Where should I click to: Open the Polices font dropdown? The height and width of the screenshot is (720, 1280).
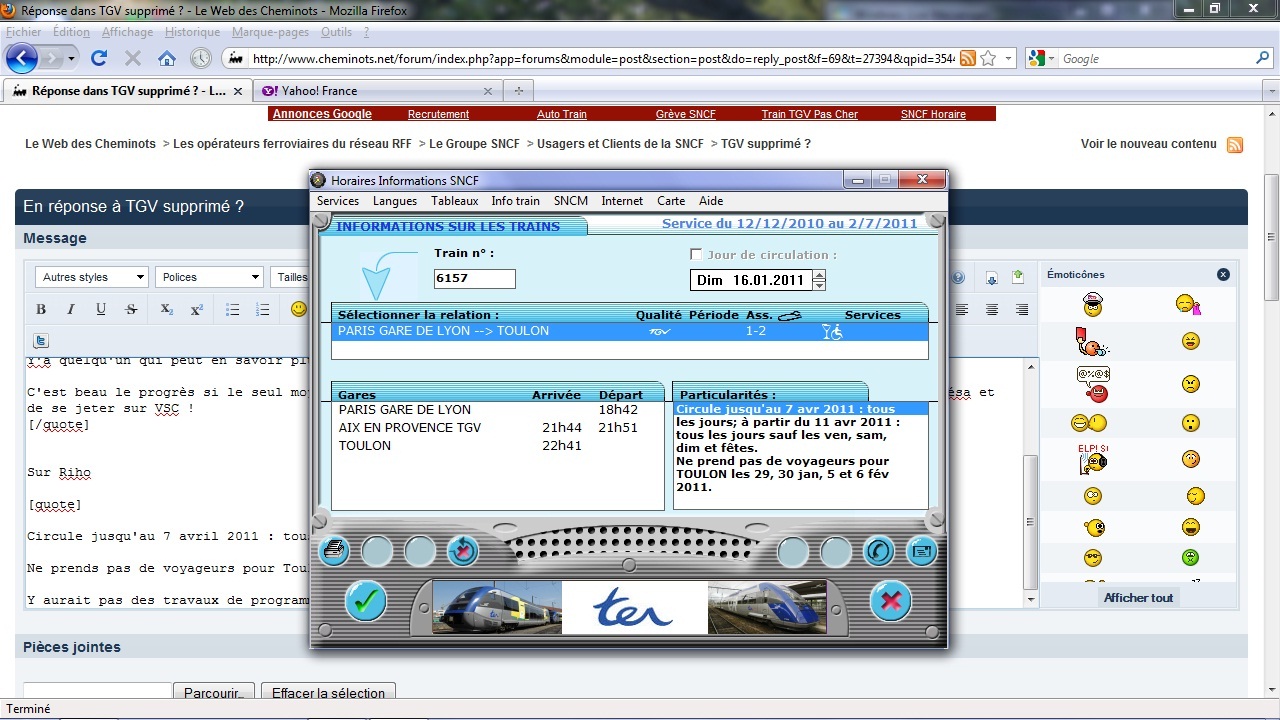tap(208, 277)
